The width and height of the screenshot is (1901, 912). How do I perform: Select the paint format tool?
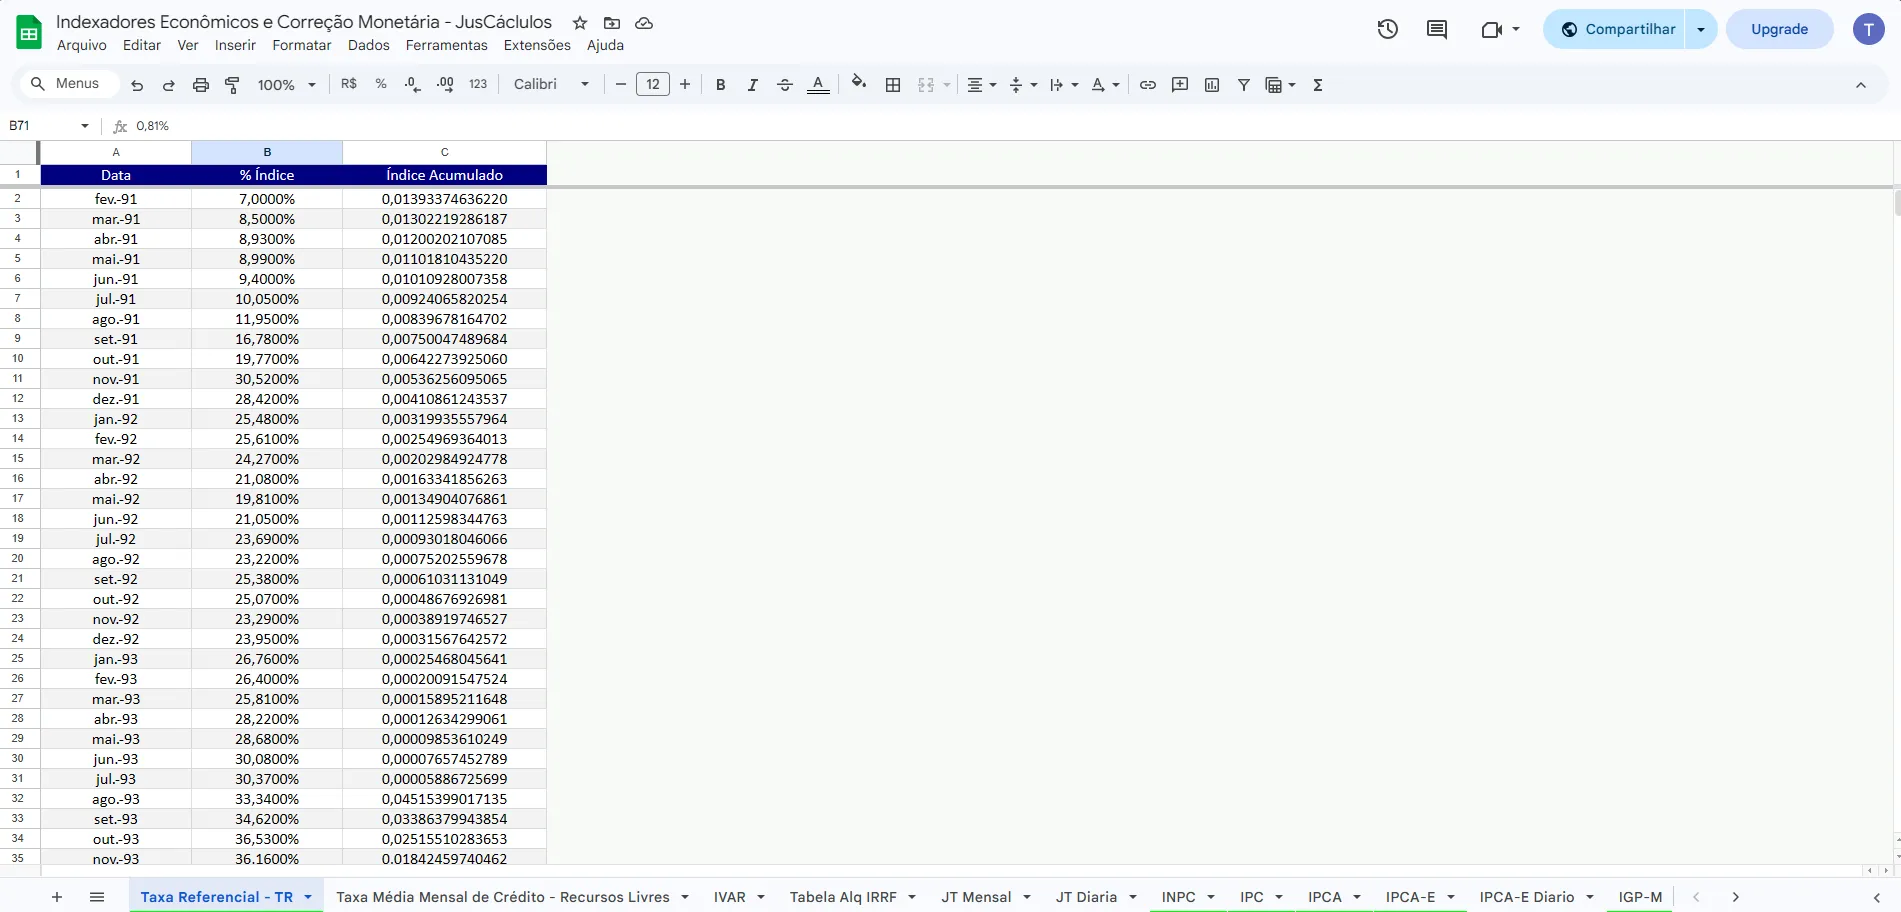coord(232,85)
